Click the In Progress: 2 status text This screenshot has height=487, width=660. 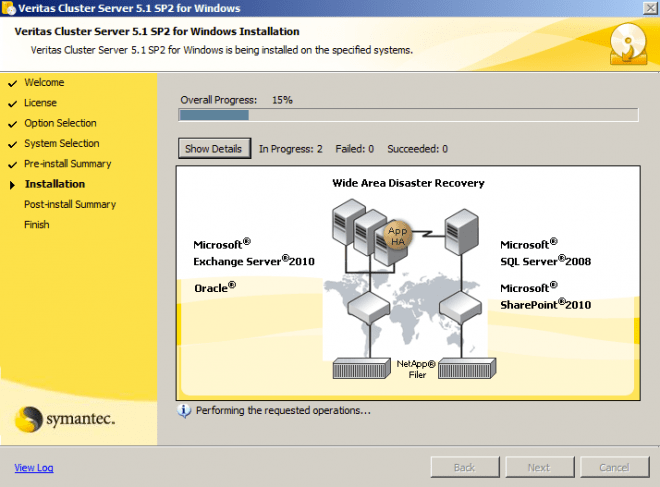tap(291, 149)
